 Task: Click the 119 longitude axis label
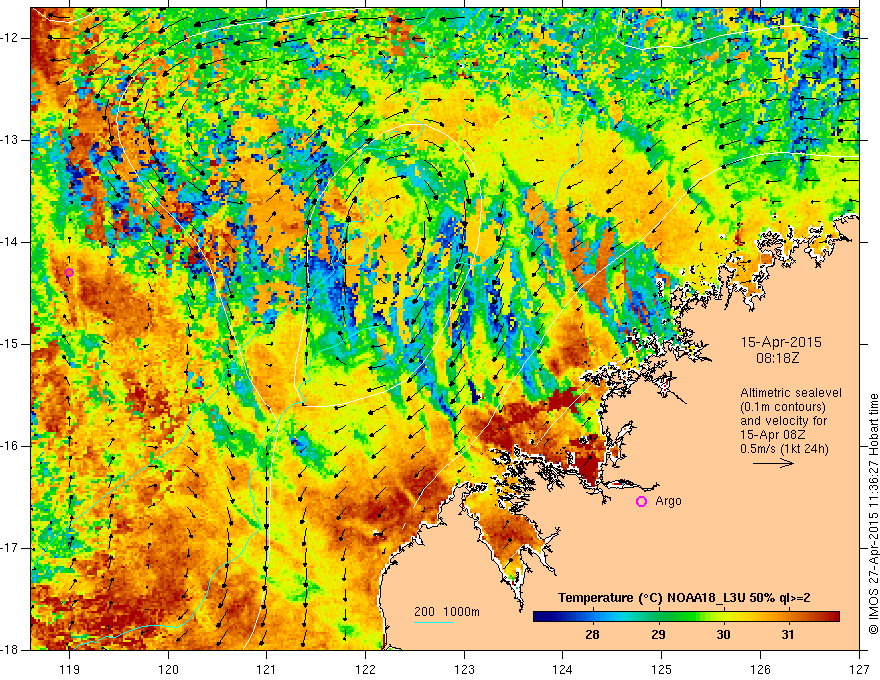pyautogui.click(x=70, y=669)
